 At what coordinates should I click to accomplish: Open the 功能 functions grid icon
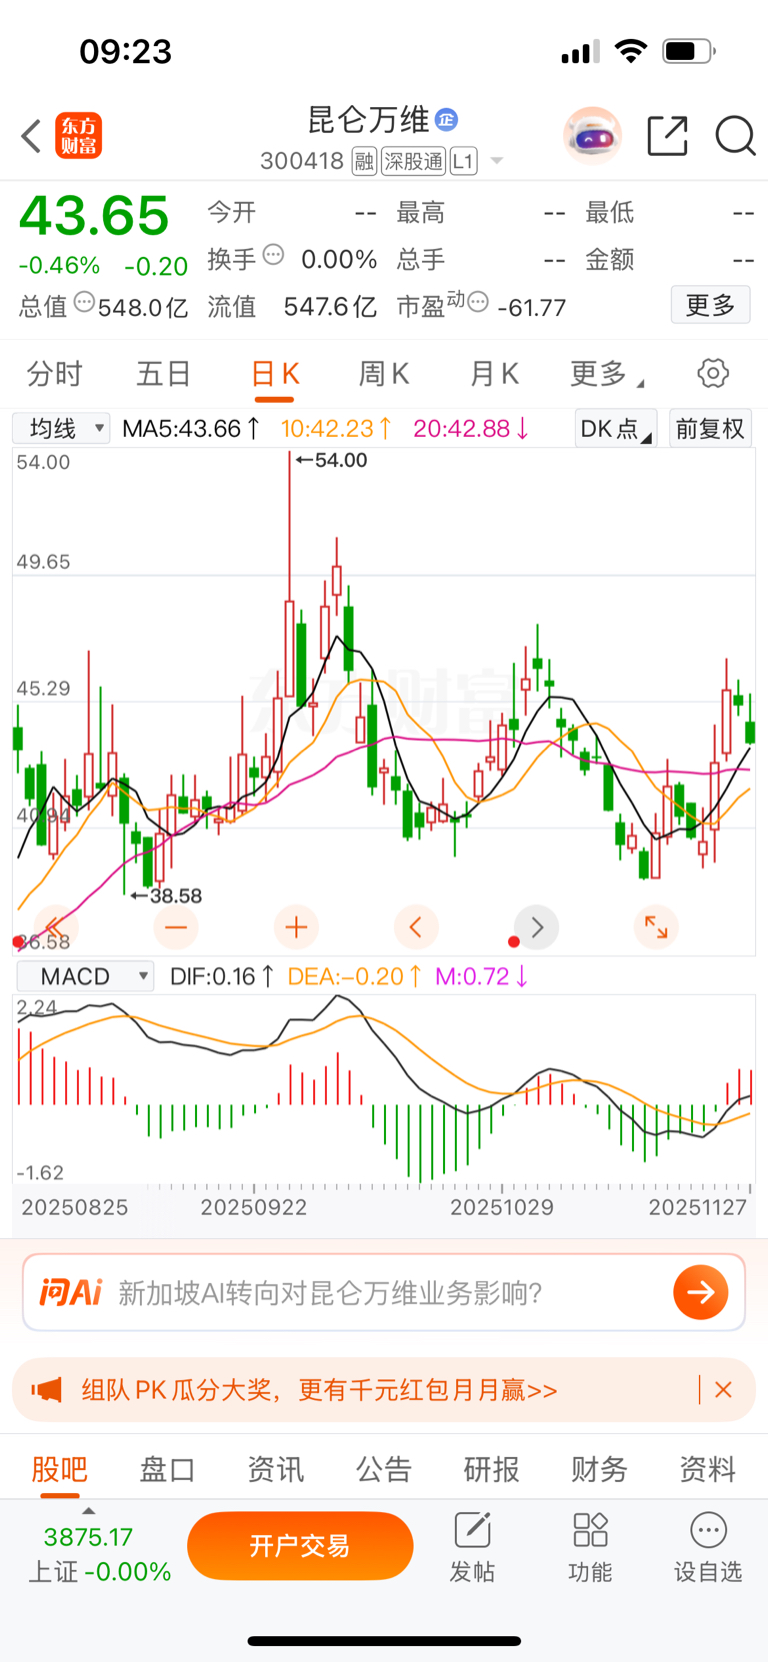coord(590,1548)
